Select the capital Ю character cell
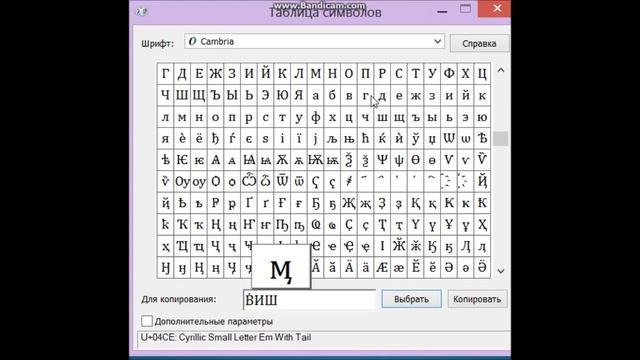This screenshot has width=640, height=360. click(x=282, y=96)
